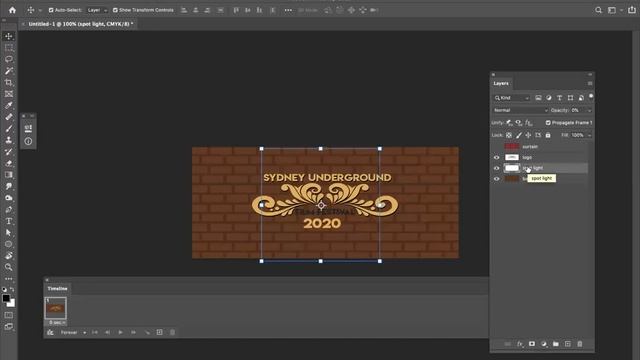Go to next frame
Screen dimensions: 640x360
tap(133, 333)
